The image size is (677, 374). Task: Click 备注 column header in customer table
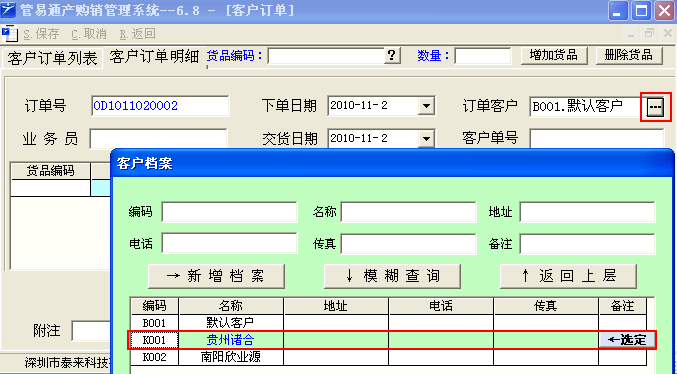[x=622, y=306]
